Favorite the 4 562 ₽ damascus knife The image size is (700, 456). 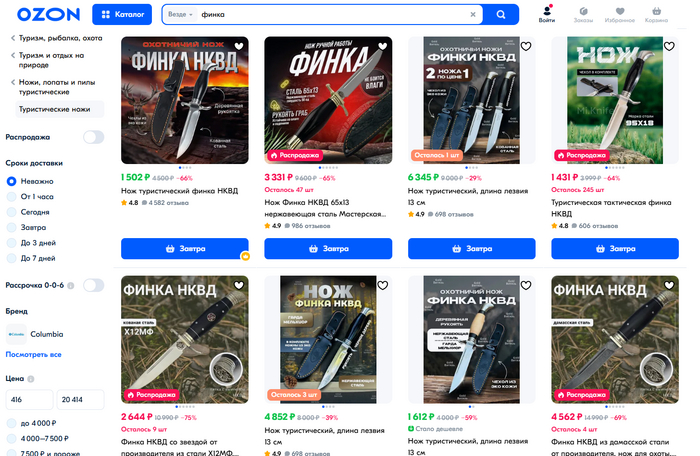coord(669,285)
